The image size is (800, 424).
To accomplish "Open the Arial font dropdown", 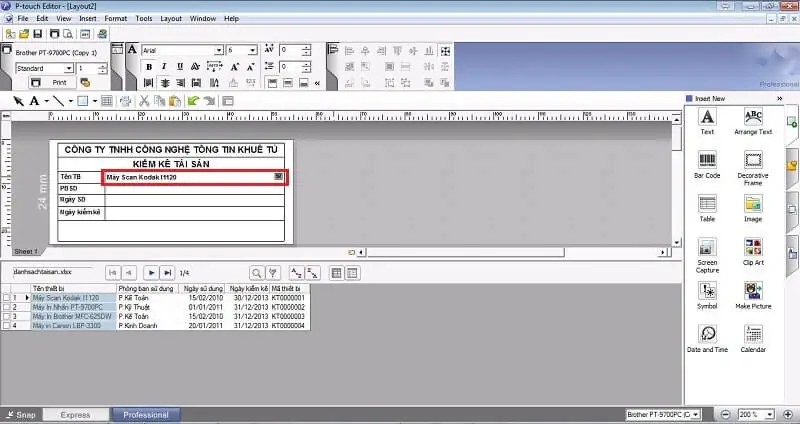I will point(218,50).
